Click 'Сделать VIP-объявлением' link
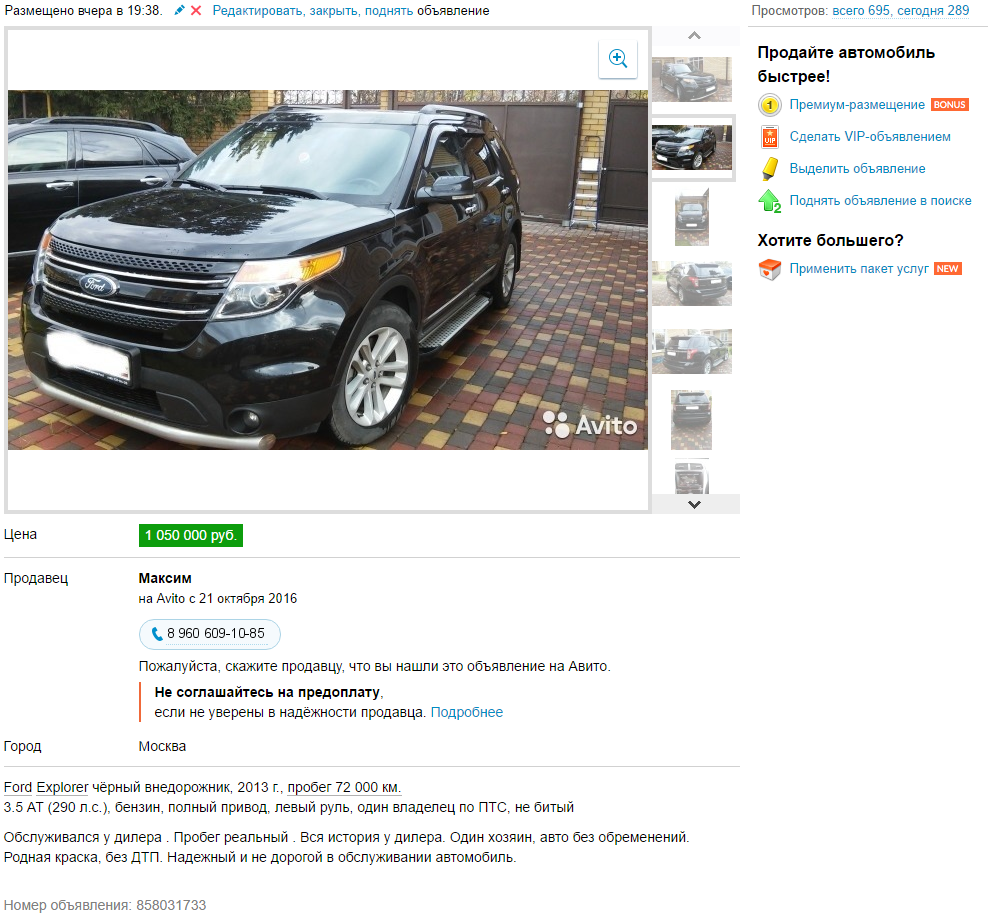The image size is (990, 920). click(870, 136)
